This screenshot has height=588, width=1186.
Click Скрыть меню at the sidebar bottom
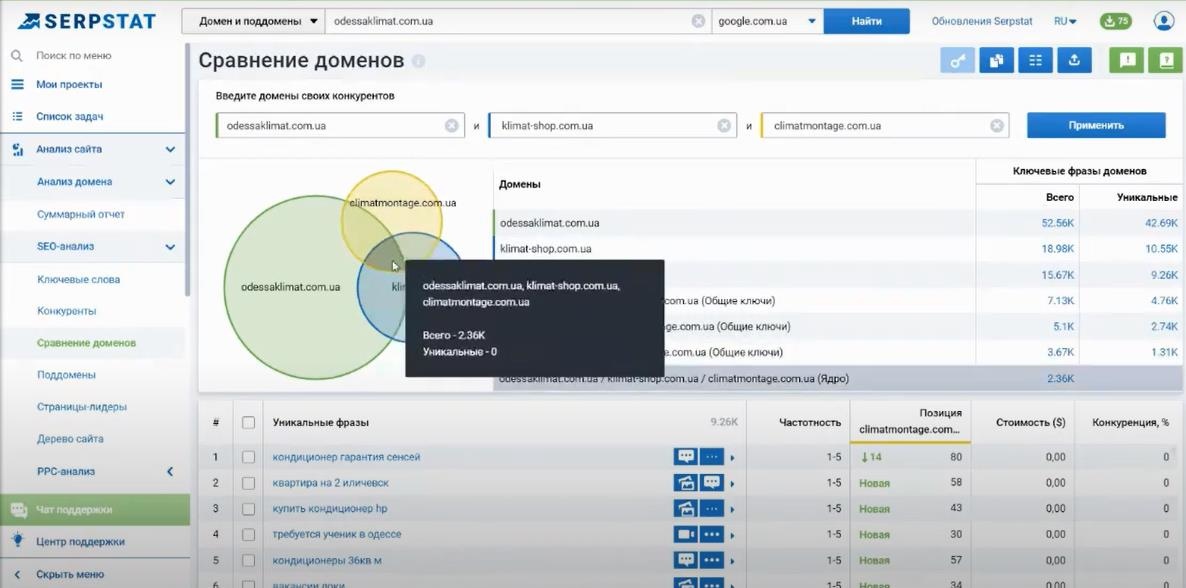tap(70, 574)
